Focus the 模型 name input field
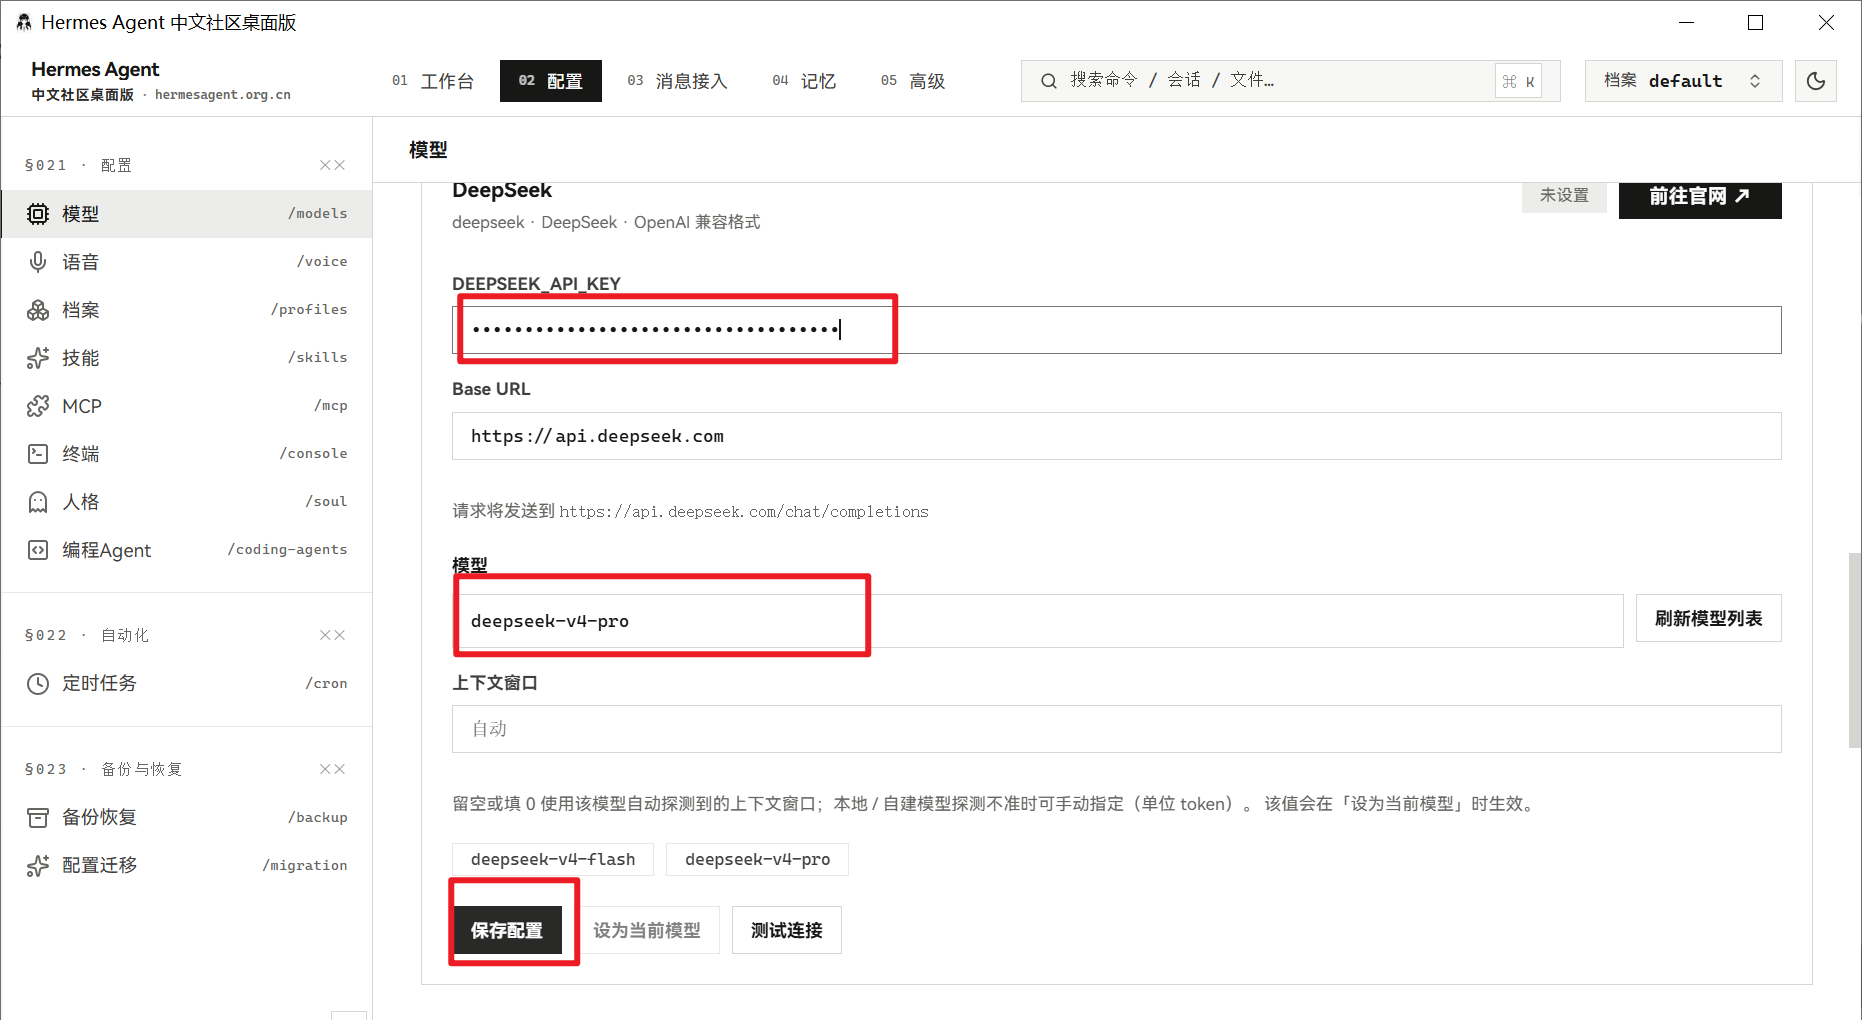This screenshot has height=1020, width=1862. coord(1038,621)
